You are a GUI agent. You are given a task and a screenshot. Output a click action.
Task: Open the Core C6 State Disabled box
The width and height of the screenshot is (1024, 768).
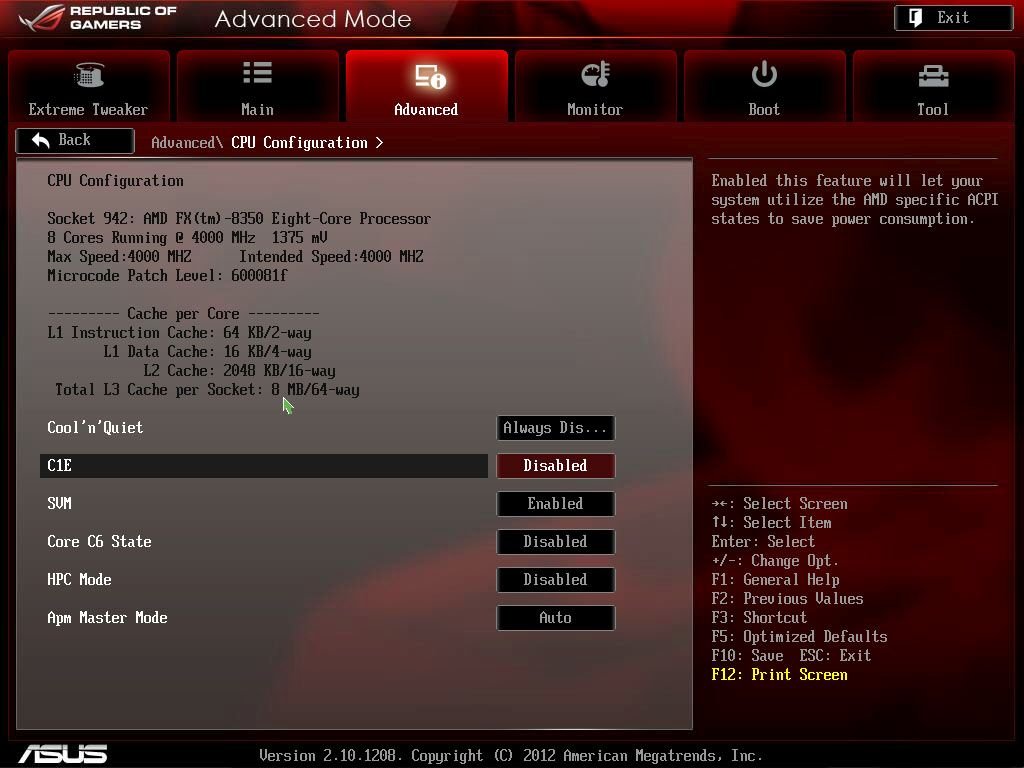click(x=555, y=541)
